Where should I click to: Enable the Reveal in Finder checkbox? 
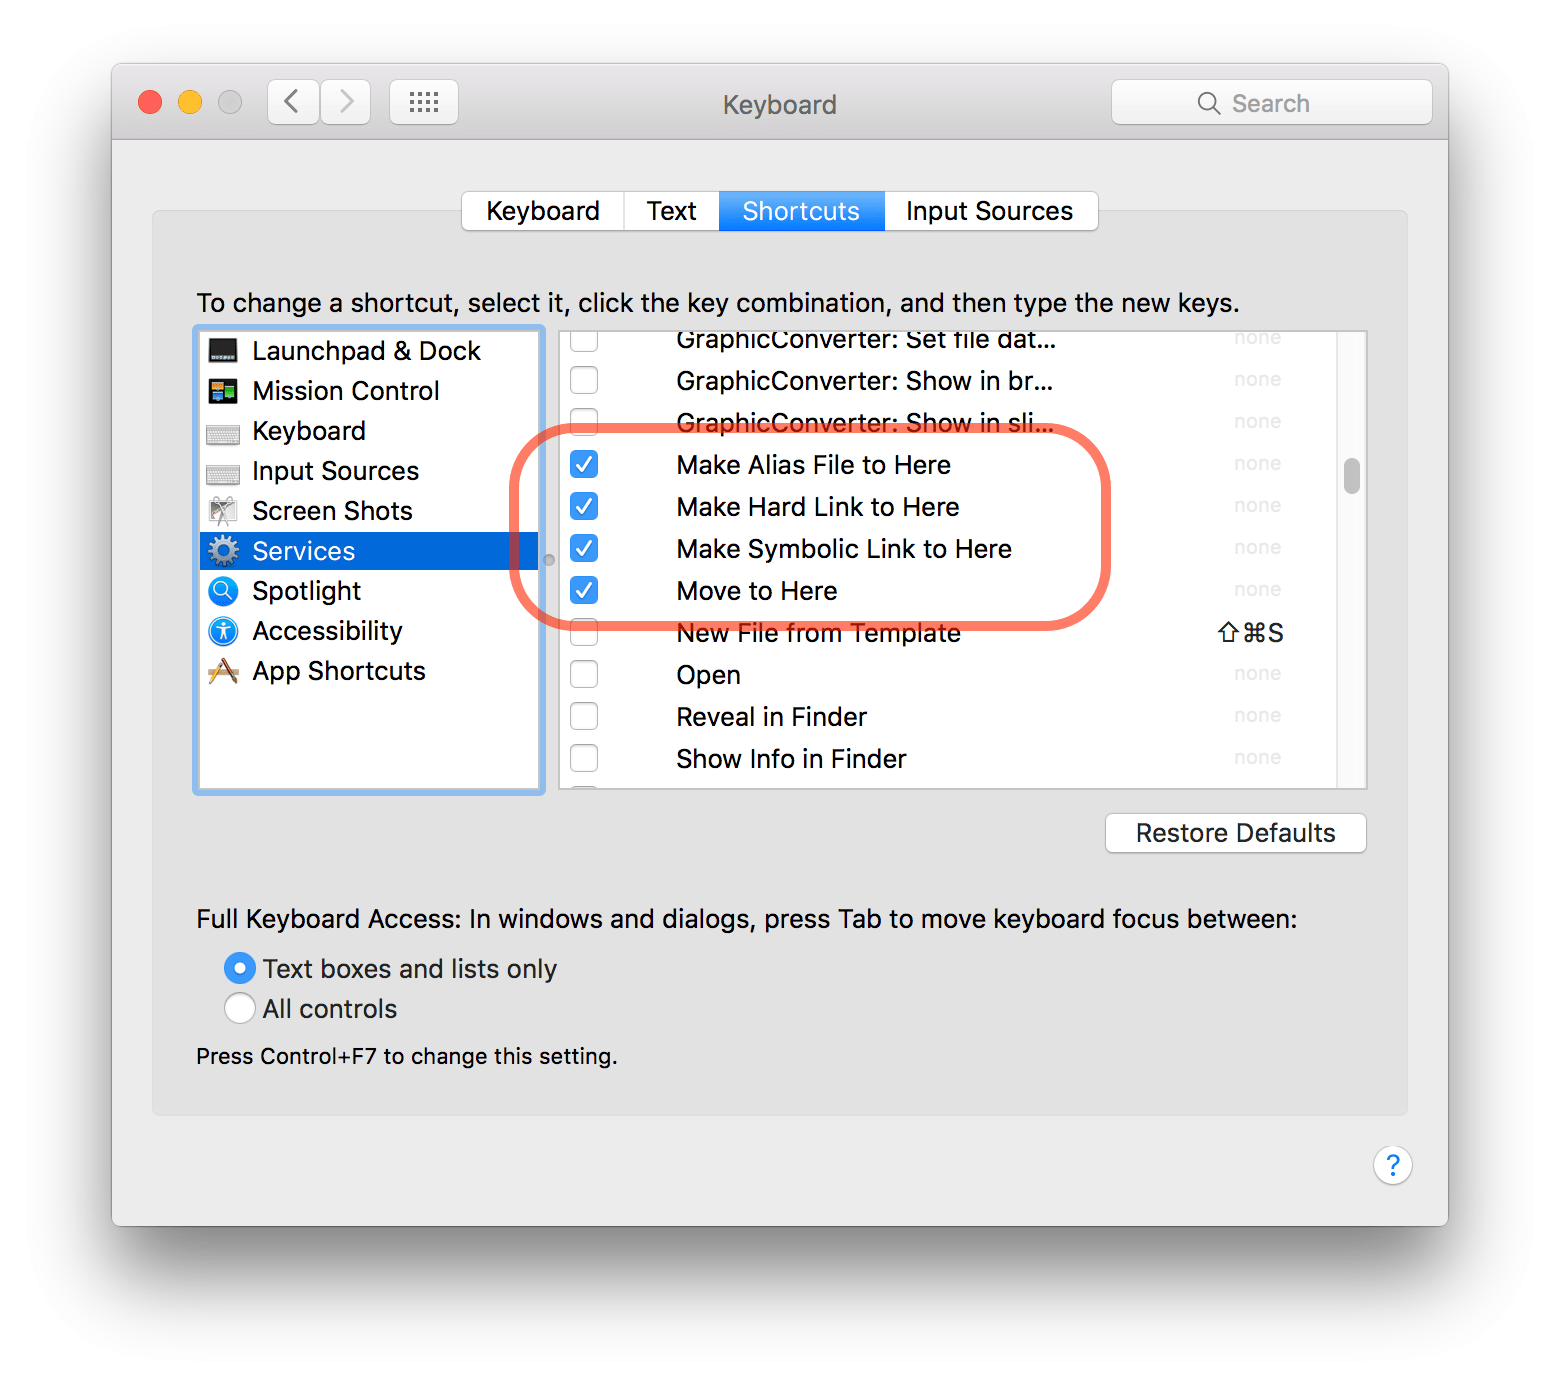[x=583, y=716]
